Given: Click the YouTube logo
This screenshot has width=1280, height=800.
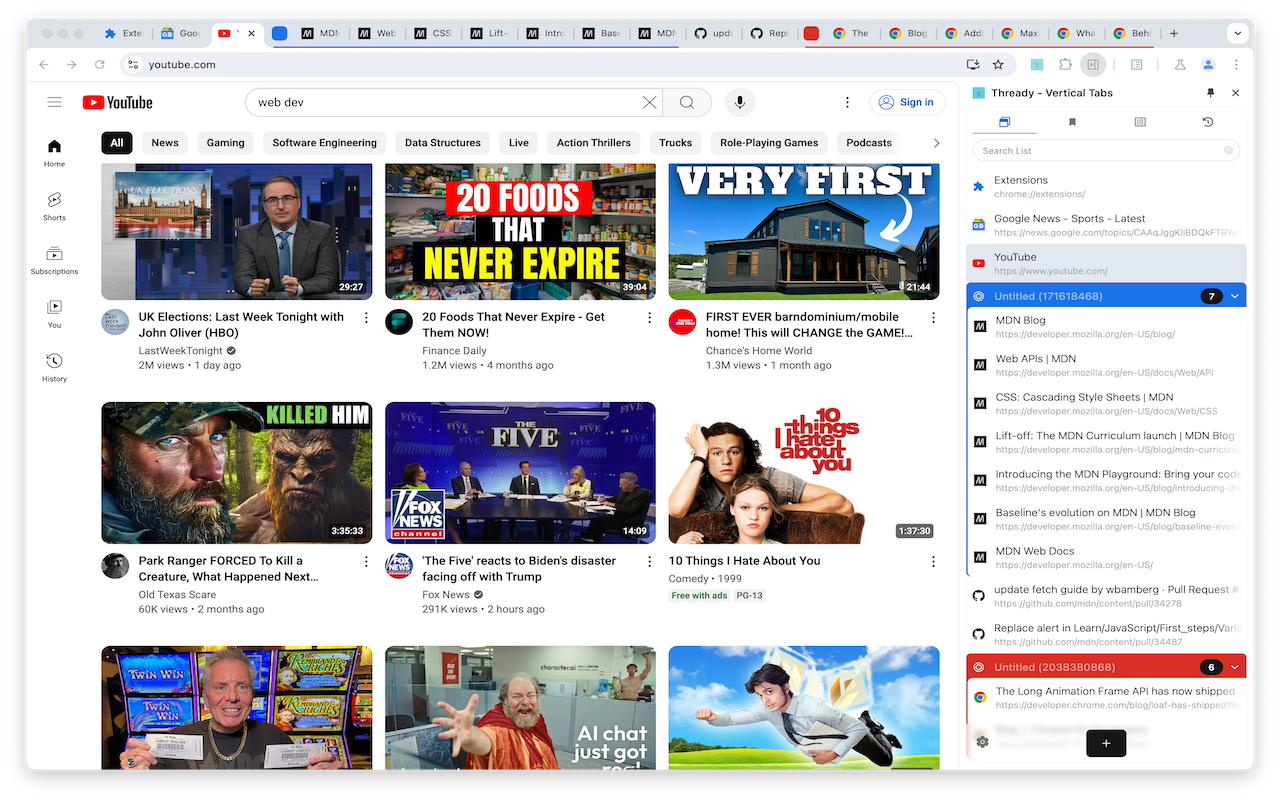Looking at the screenshot, I should click(x=118, y=102).
